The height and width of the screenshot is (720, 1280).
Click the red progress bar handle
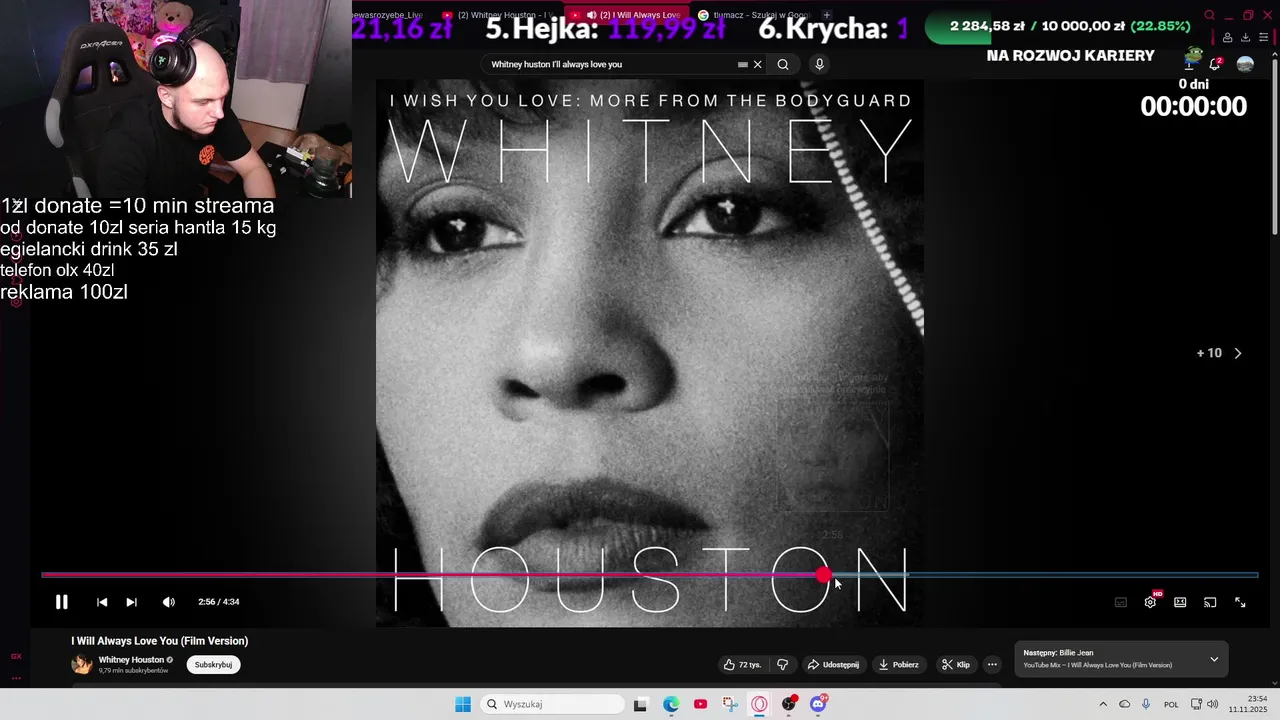(823, 575)
